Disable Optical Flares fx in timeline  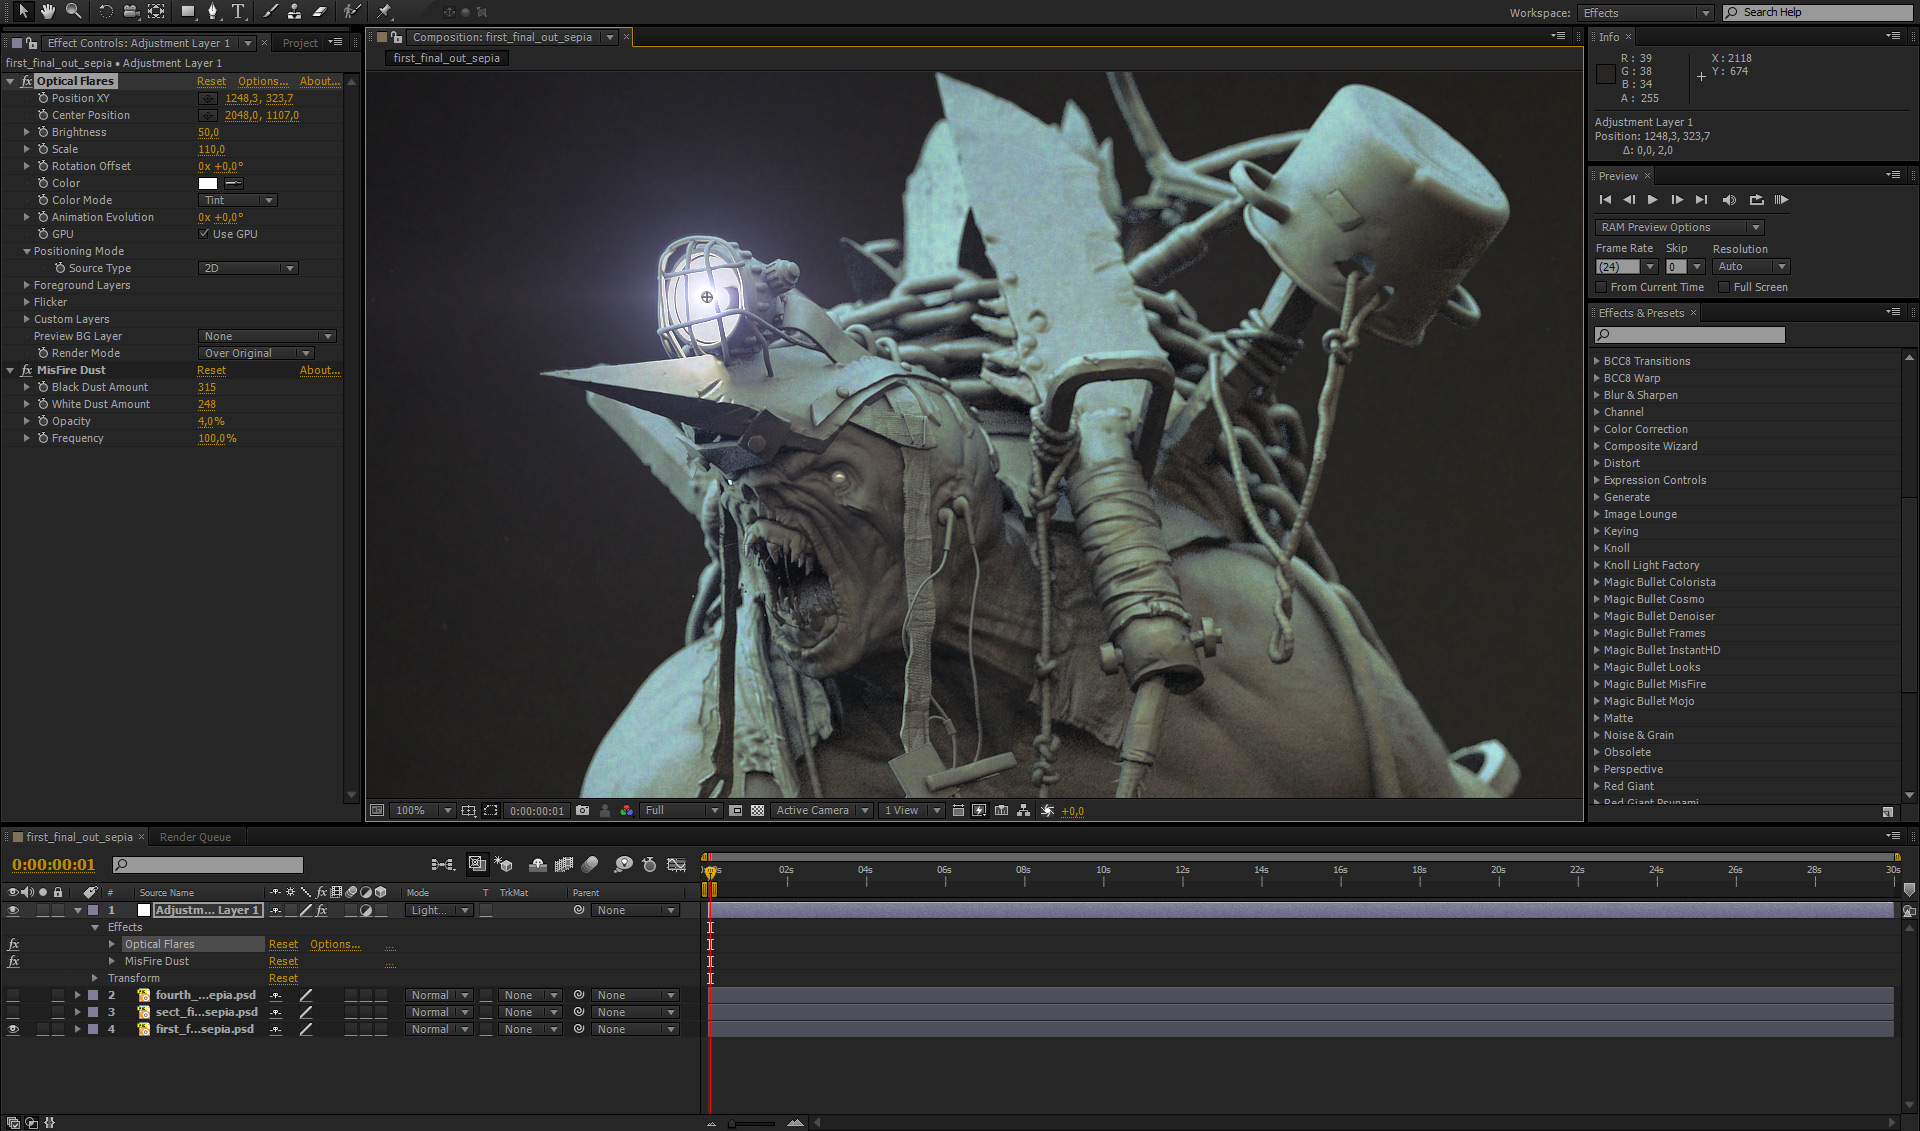pos(13,944)
